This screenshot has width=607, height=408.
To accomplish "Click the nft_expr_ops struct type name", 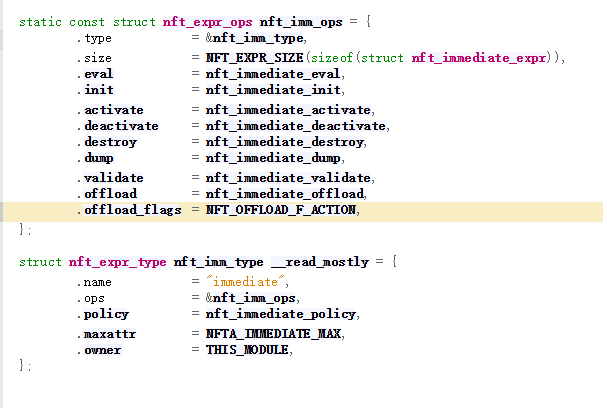I will [207, 22].
